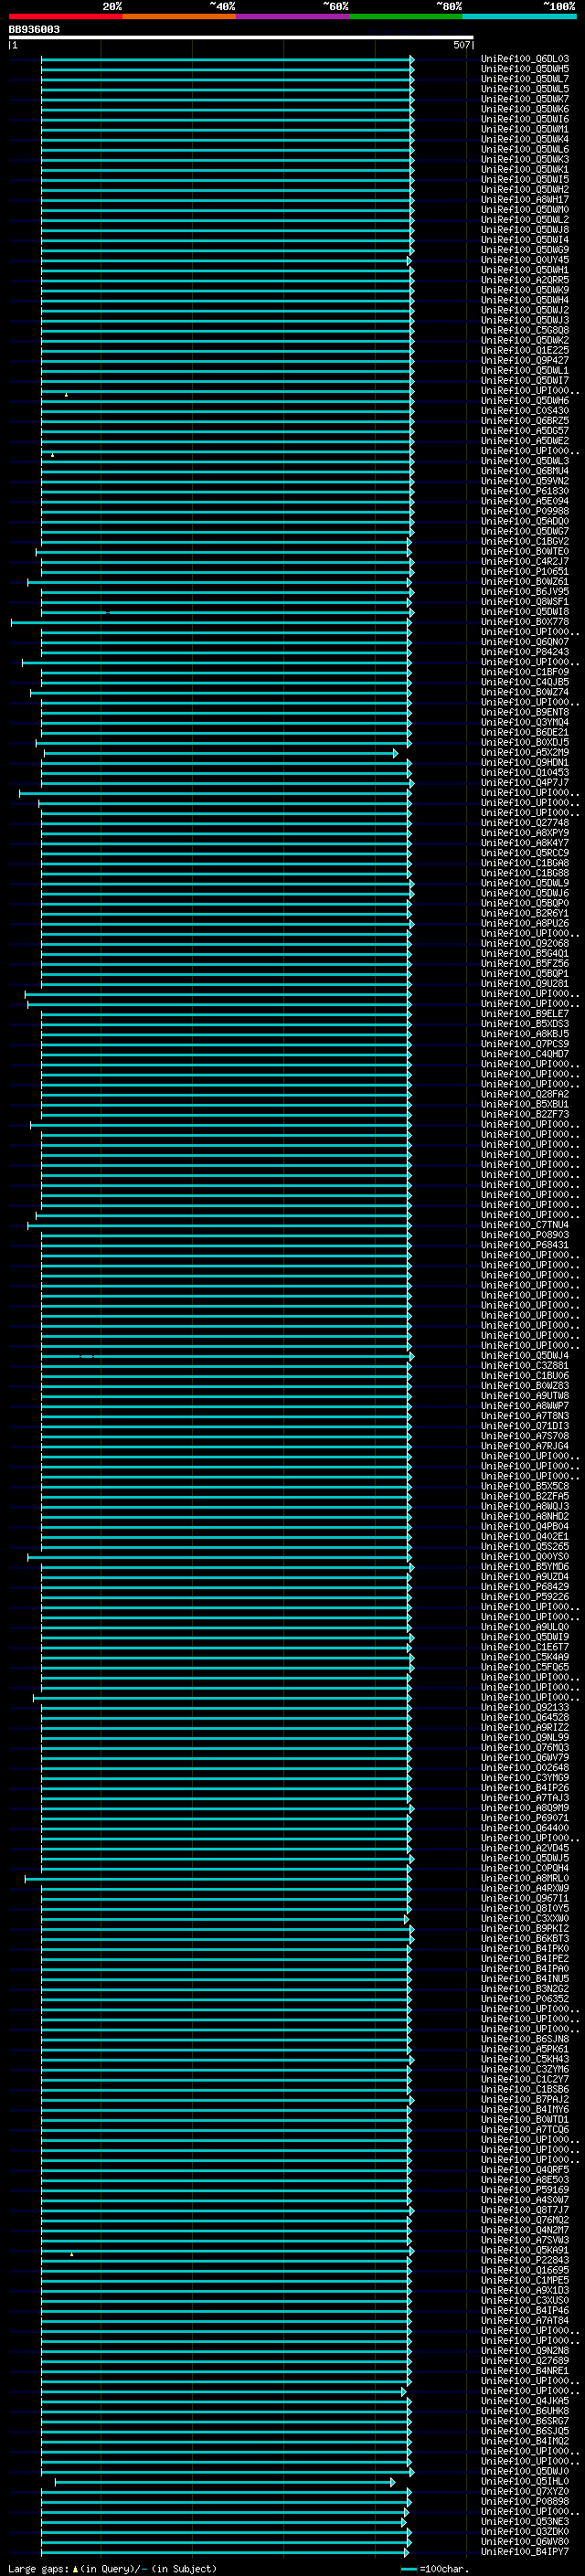Select the UniRef100_A8XPY9 label
Image resolution: width=585 pixels, height=2576 pixels.
pyautogui.click(x=524, y=833)
